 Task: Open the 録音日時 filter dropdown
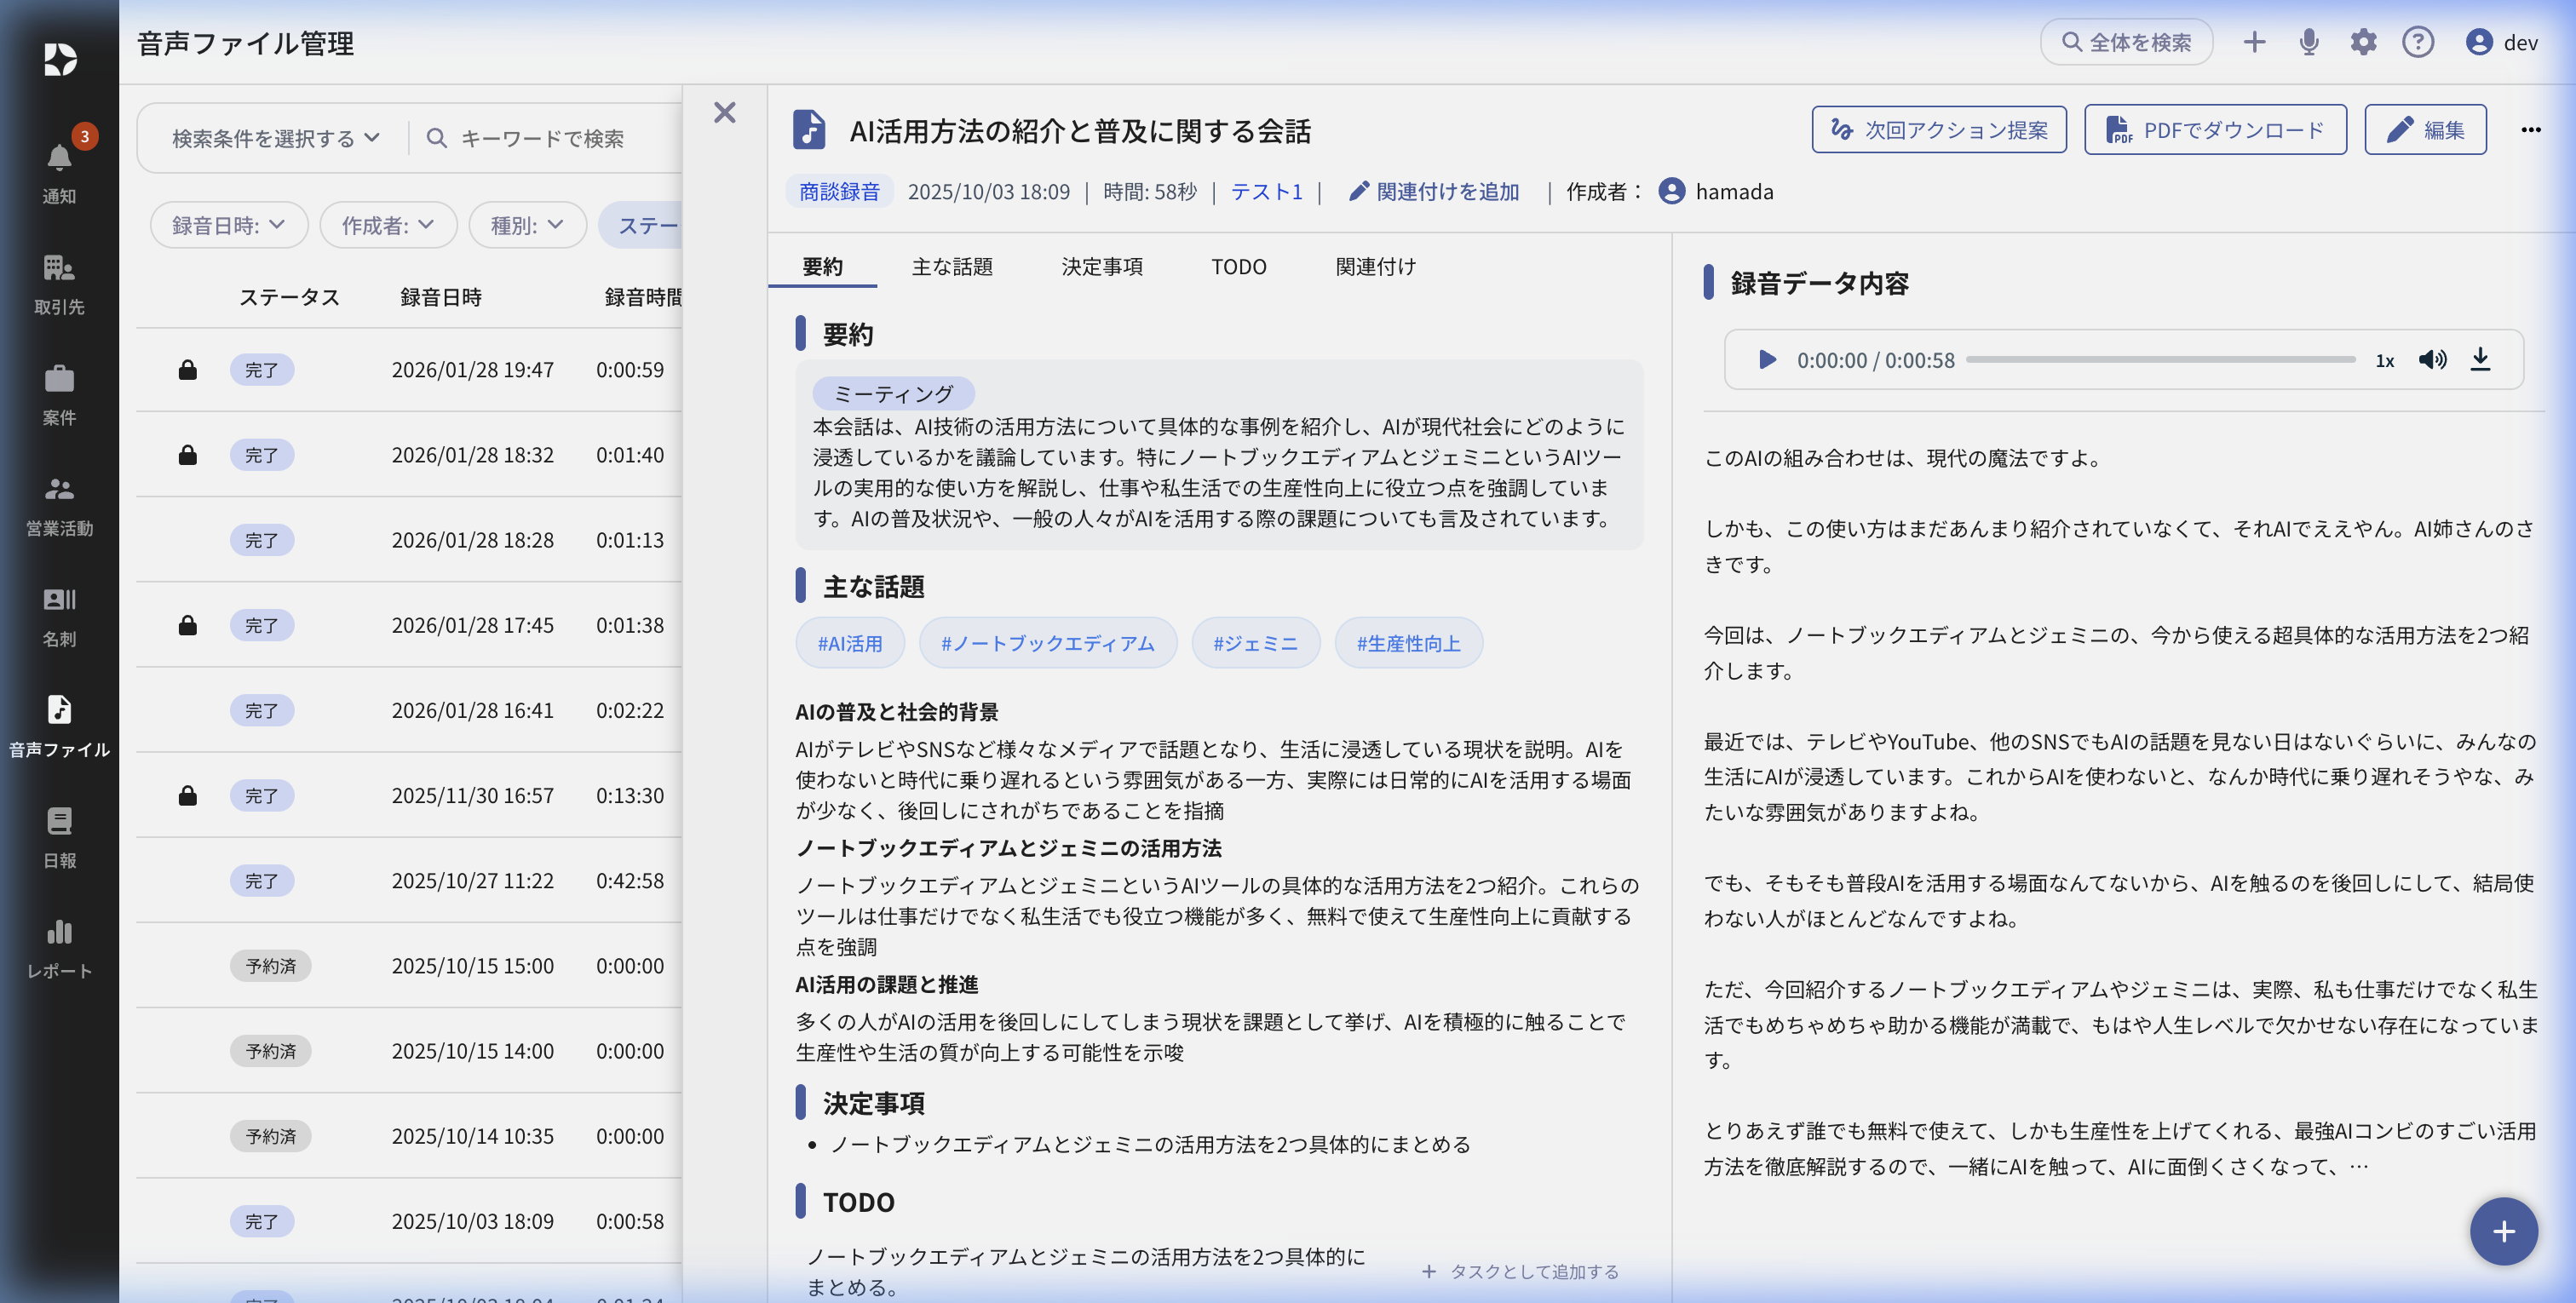(x=228, y=225)
